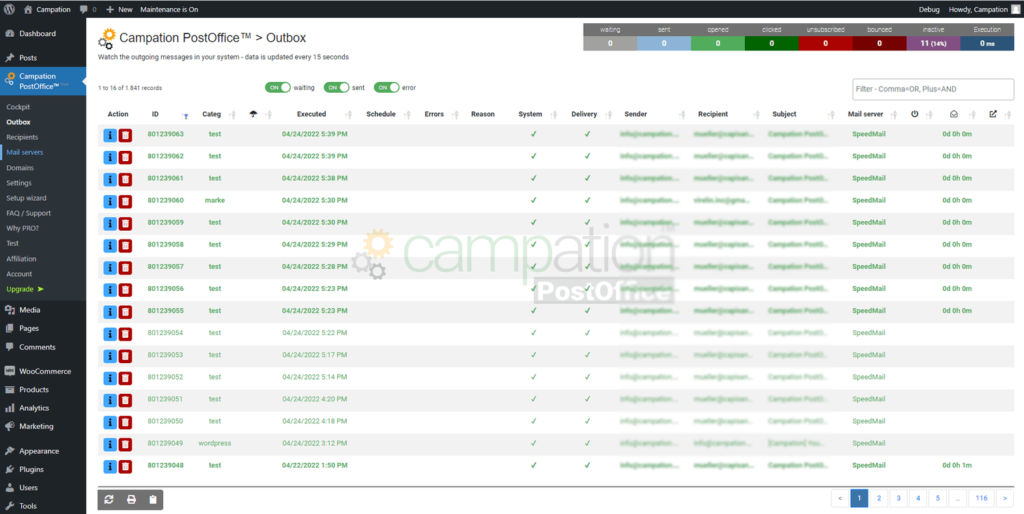
Task: Open the Setup wizard submenu item
Action: click(x=26, y=198)
